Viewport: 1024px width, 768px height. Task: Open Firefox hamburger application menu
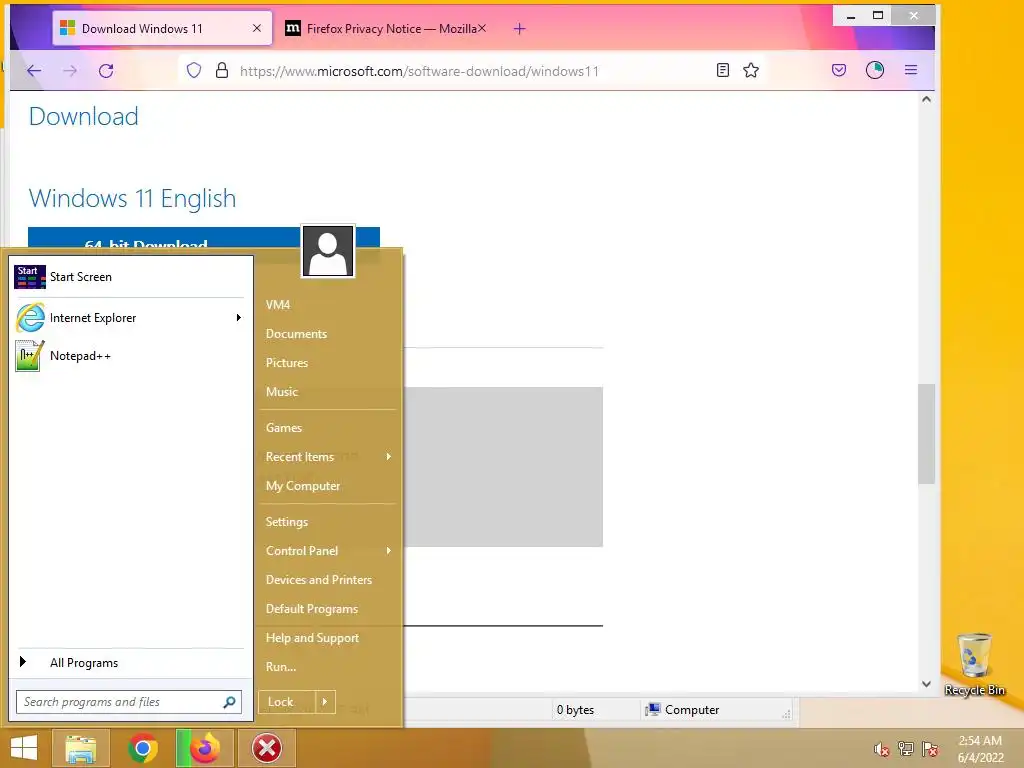[x=911, y=71]
